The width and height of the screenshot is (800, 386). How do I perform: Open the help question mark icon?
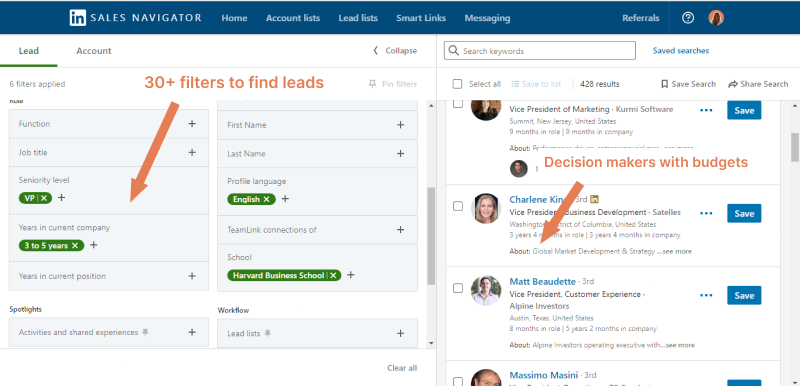(x=688, y=18)
